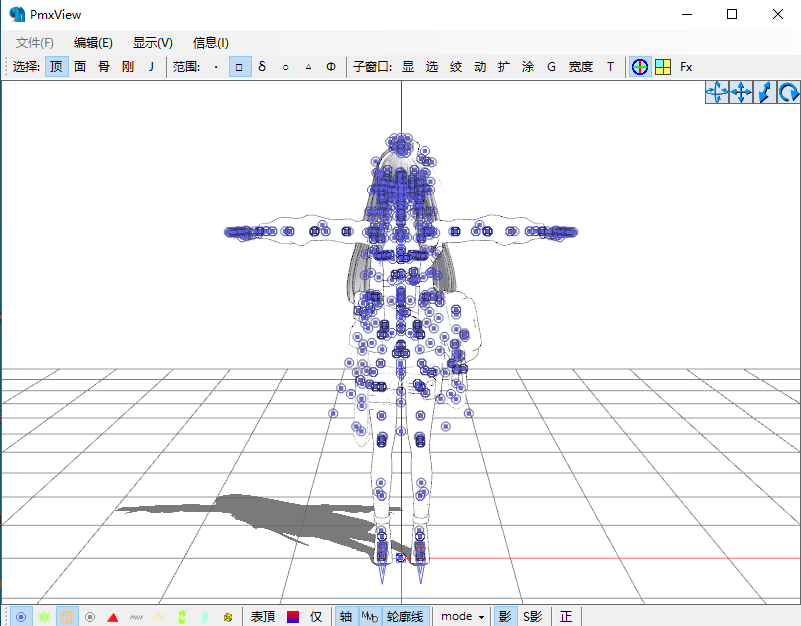Toggle the 影 shadow display
This screenshot has height=626, width=801.
503,616
